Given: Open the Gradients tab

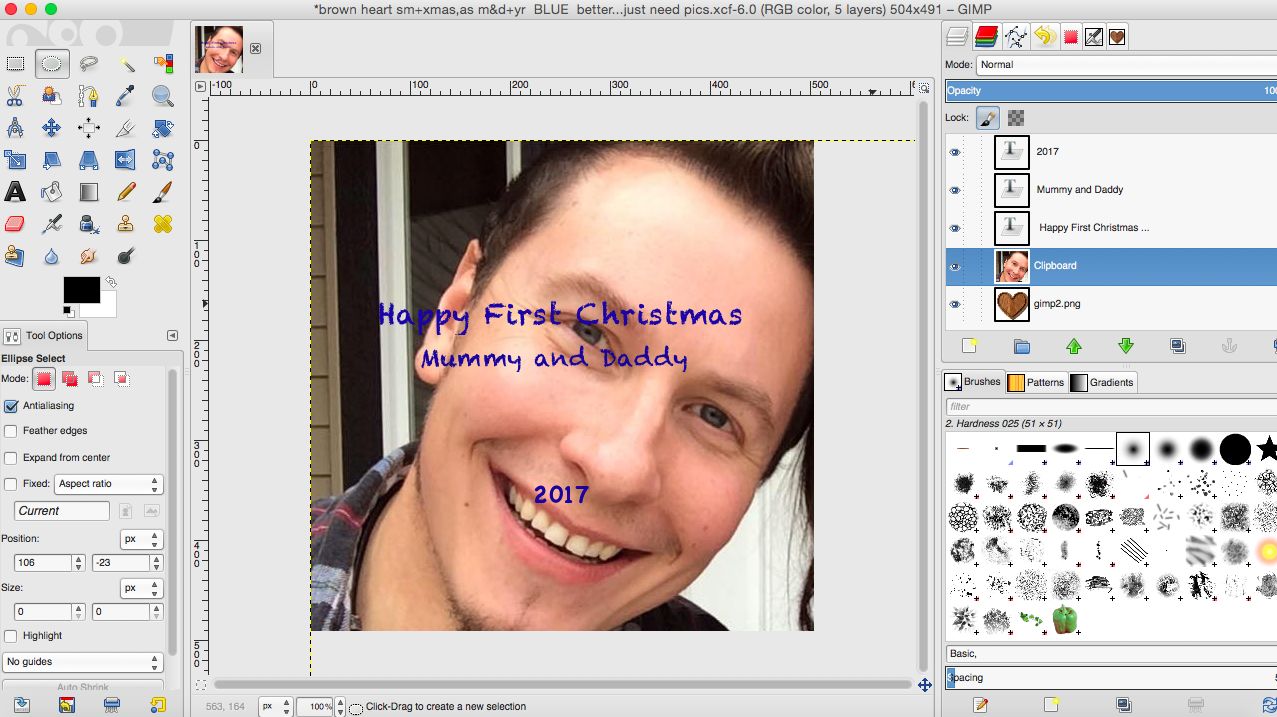Looking at the screenshot, I should 1102,382.
